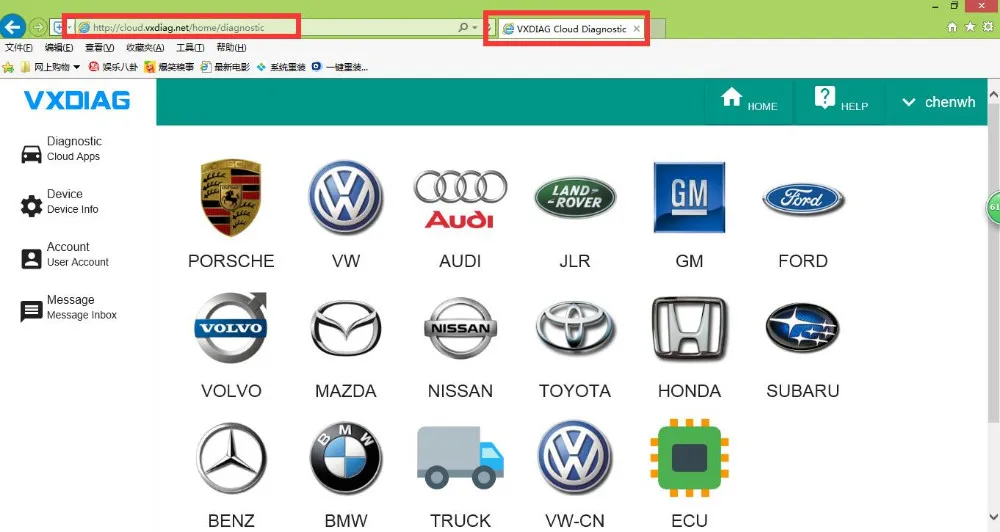
Task: Open the browser settings gear icon
Action: [988, 27]
